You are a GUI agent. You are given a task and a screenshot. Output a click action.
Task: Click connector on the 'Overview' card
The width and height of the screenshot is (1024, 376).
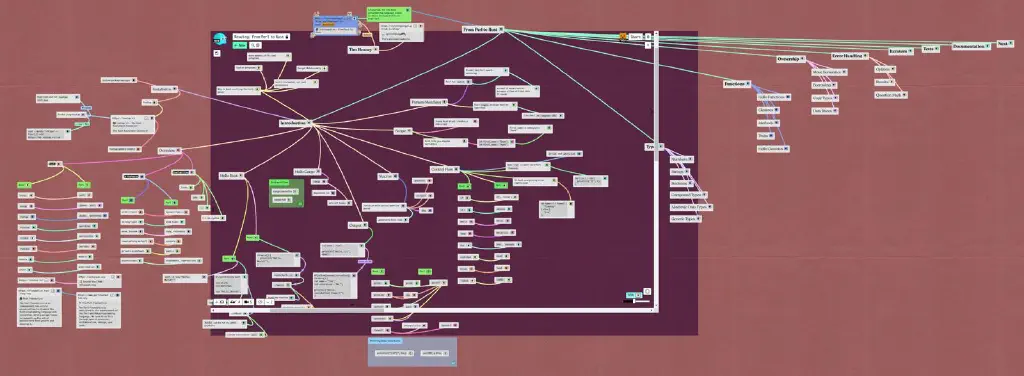click(179, 150)
